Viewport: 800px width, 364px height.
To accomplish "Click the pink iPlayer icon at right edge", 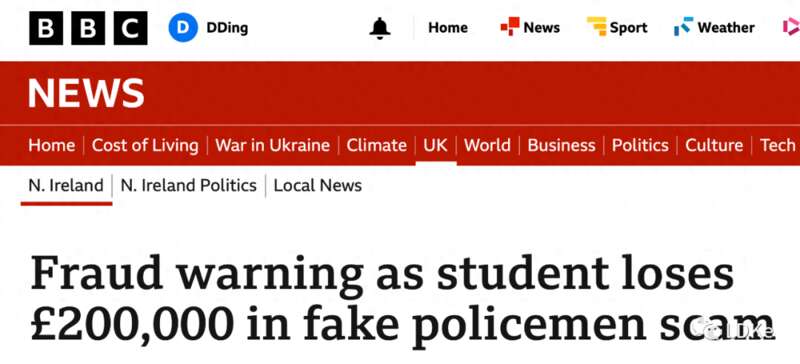I will pyautogui.click(x=791, y=27).
